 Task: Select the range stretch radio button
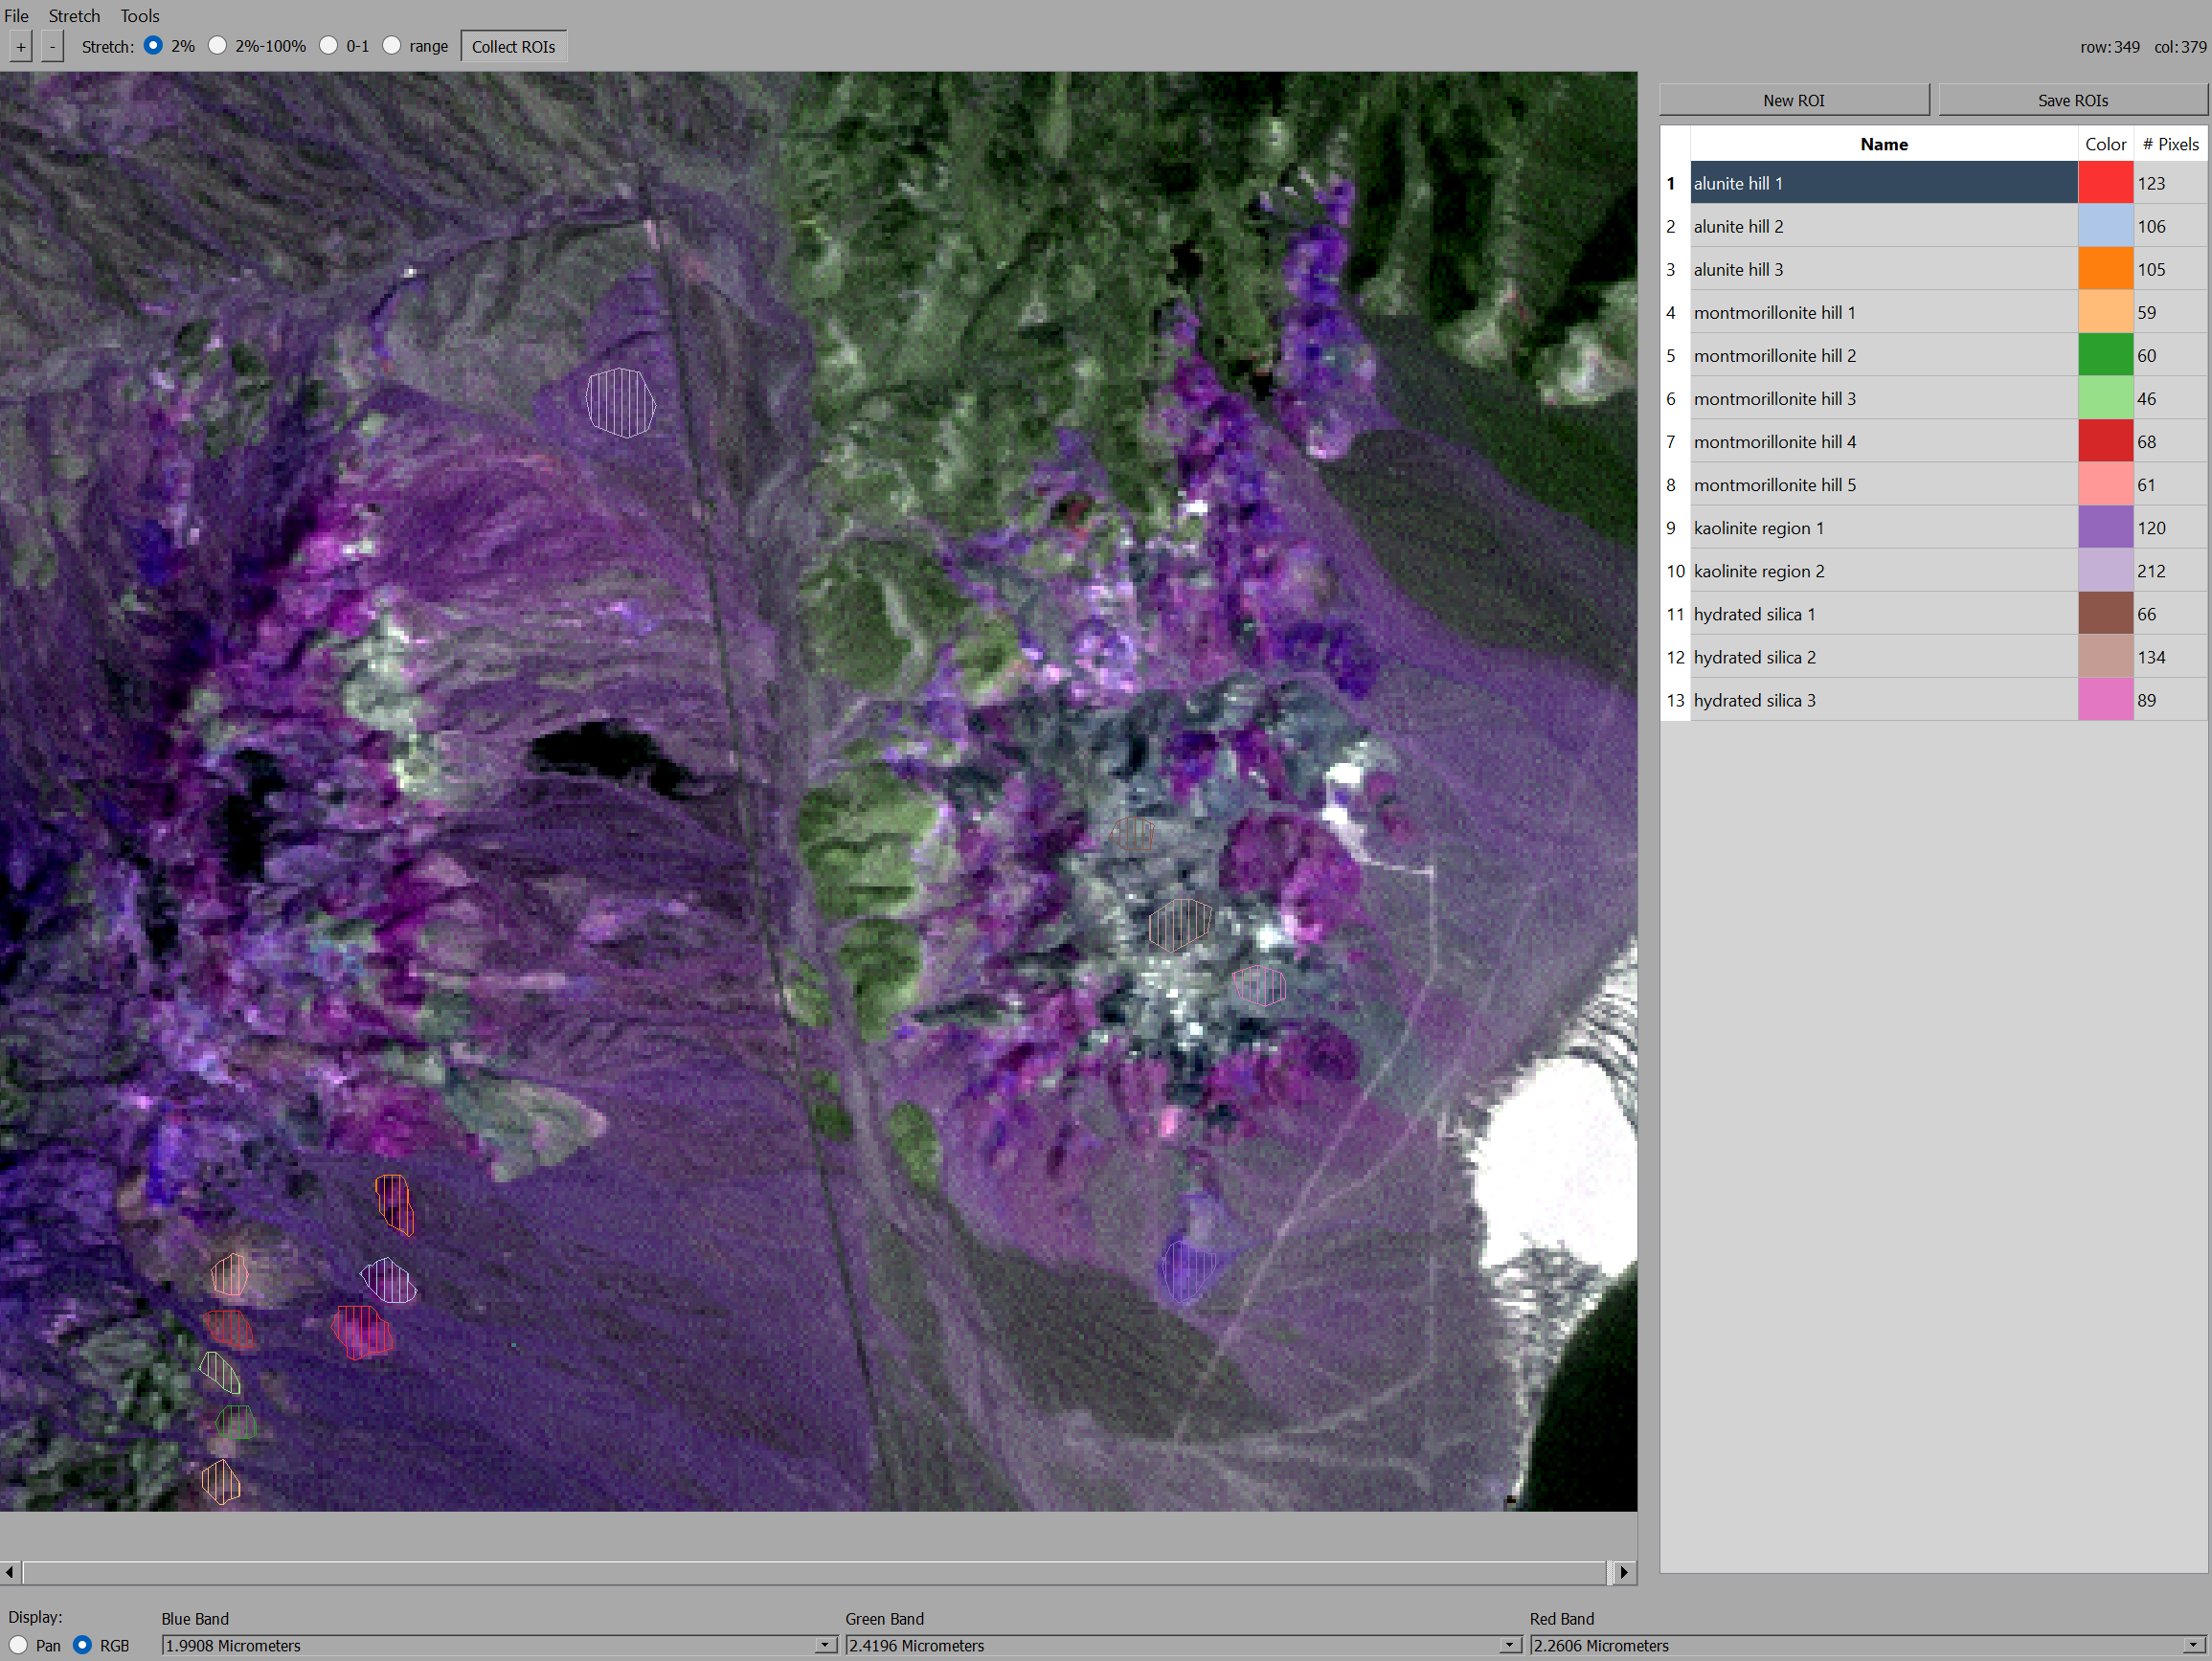pos(392,45)
